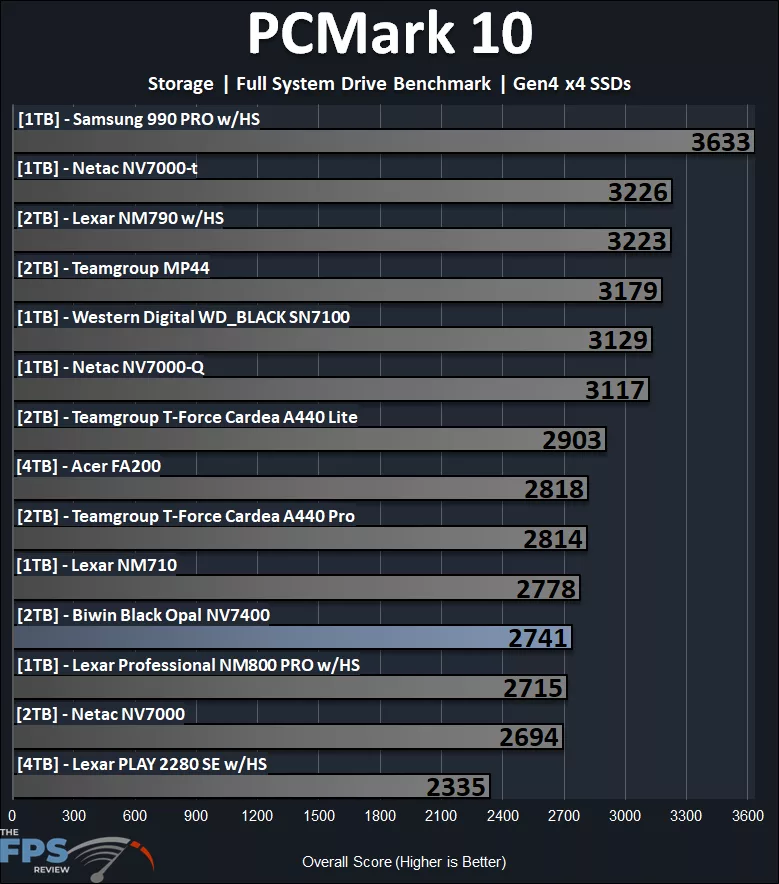Click the T-Force Cardea A440 Pro label
This screenshot has height=884, width=779.
(186, 516)
